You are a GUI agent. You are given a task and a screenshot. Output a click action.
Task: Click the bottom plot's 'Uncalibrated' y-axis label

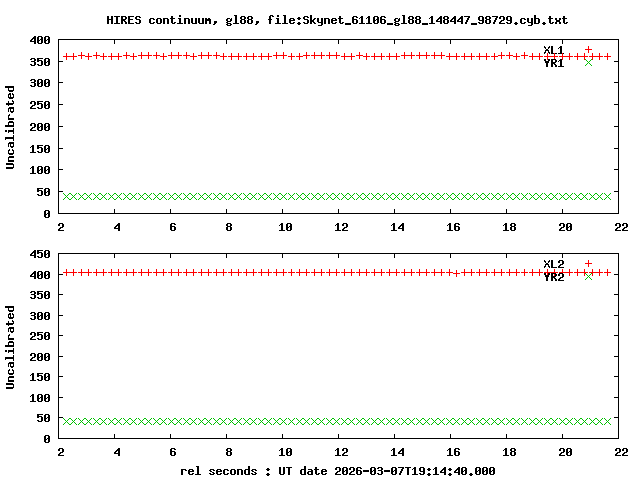pyautogui.click(x=11, y=347)
